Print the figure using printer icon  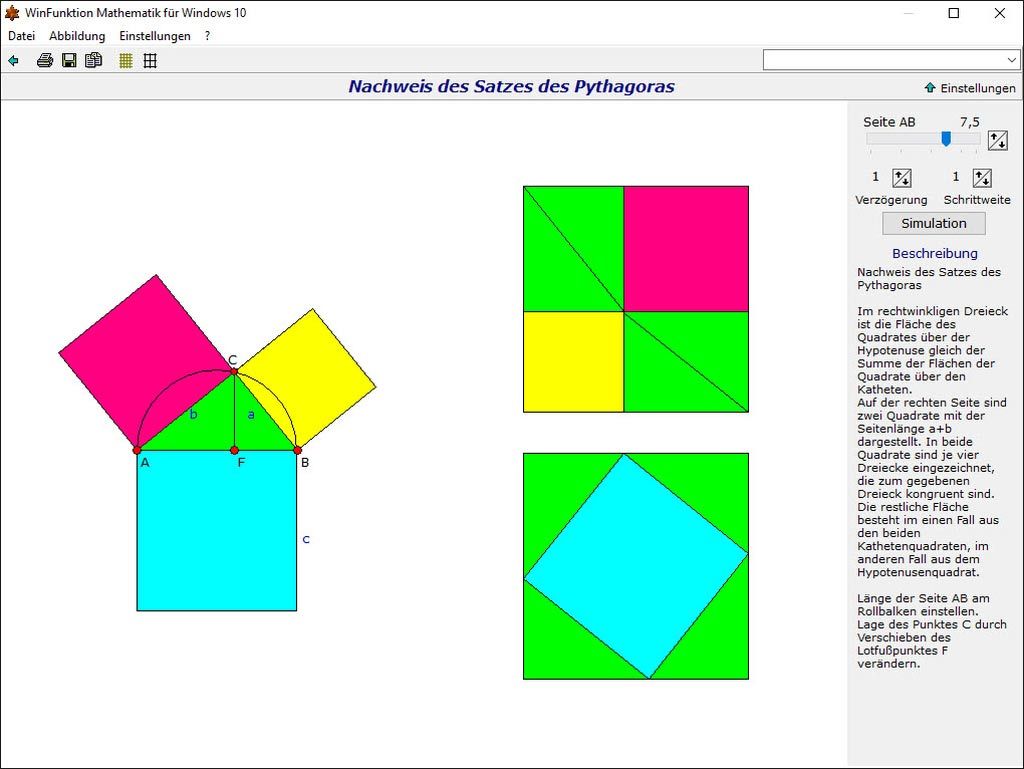click(x=45, y=61)
